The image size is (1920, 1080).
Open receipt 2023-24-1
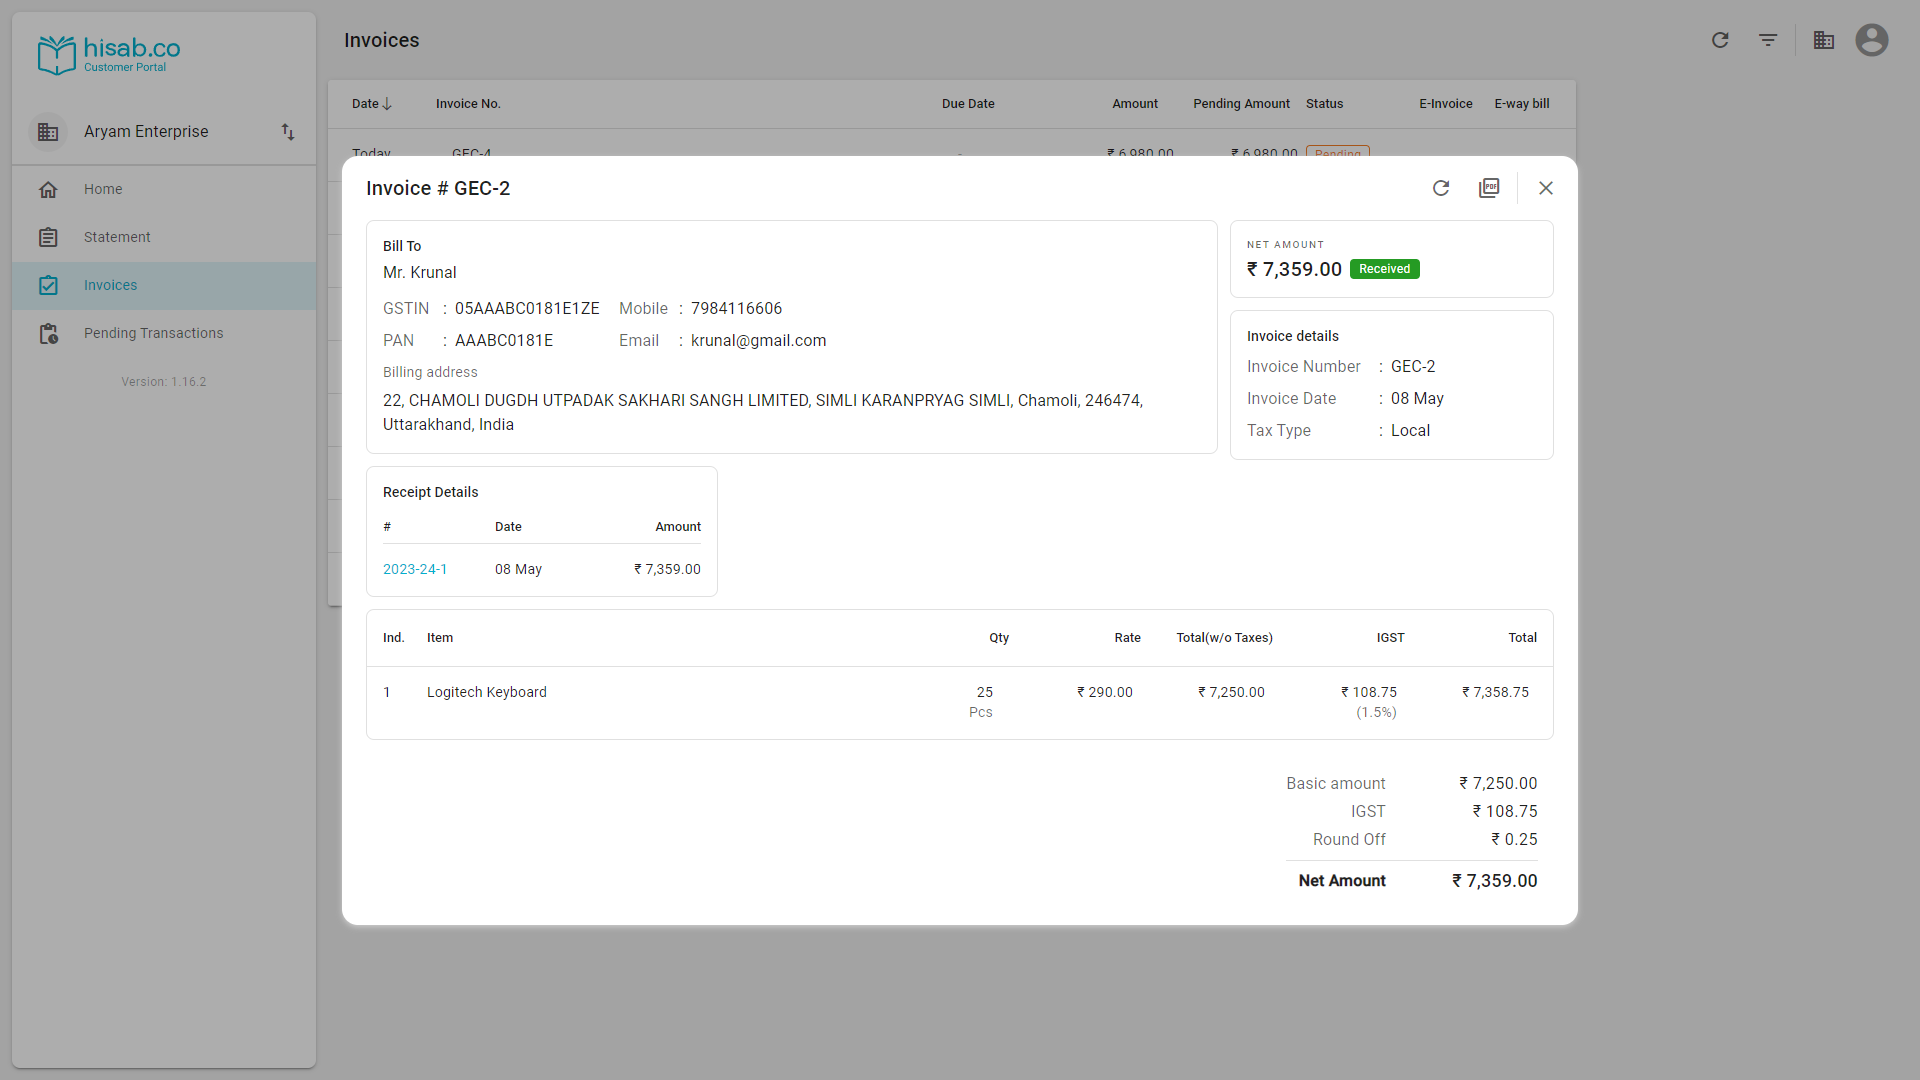[414, 568]
